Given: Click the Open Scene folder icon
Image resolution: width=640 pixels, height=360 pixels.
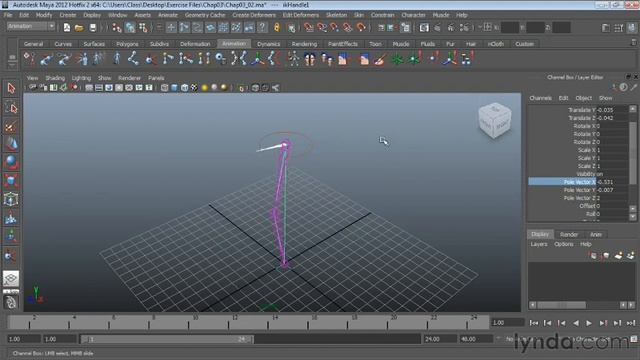Looking at the screenshot, I should (79, 28).
